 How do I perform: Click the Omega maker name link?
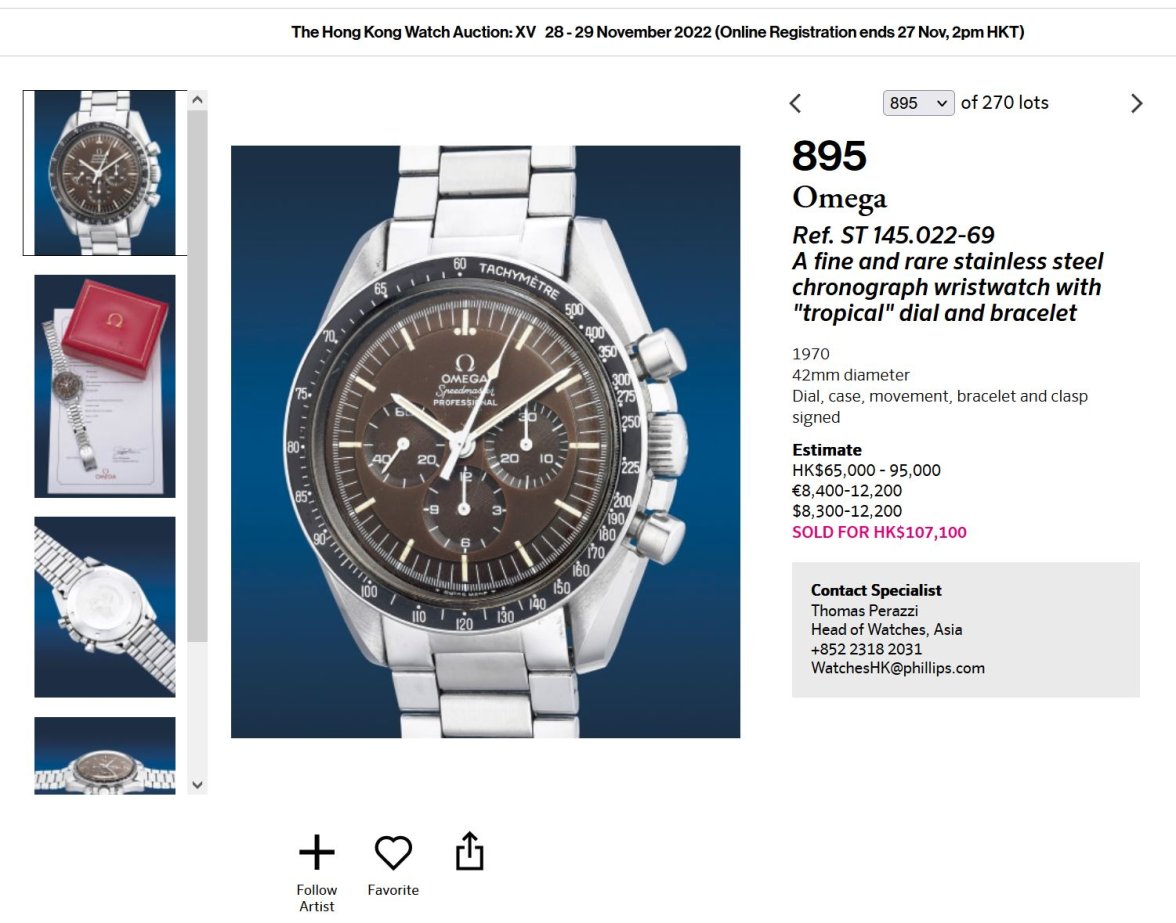(x=839, y=198)
